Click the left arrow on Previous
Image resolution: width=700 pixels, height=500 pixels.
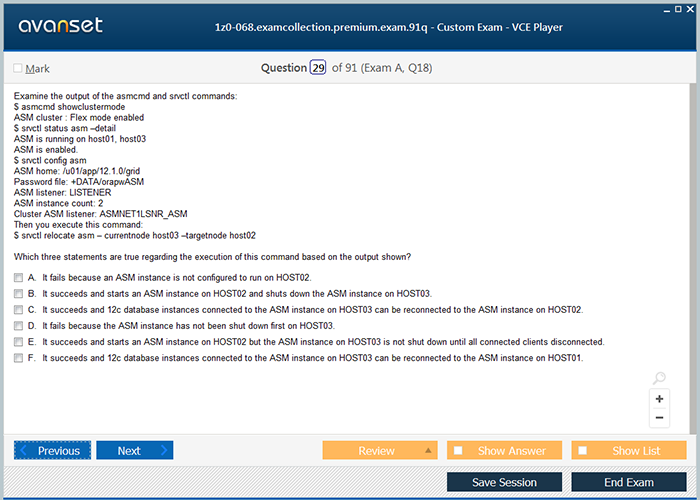point(25,451)
